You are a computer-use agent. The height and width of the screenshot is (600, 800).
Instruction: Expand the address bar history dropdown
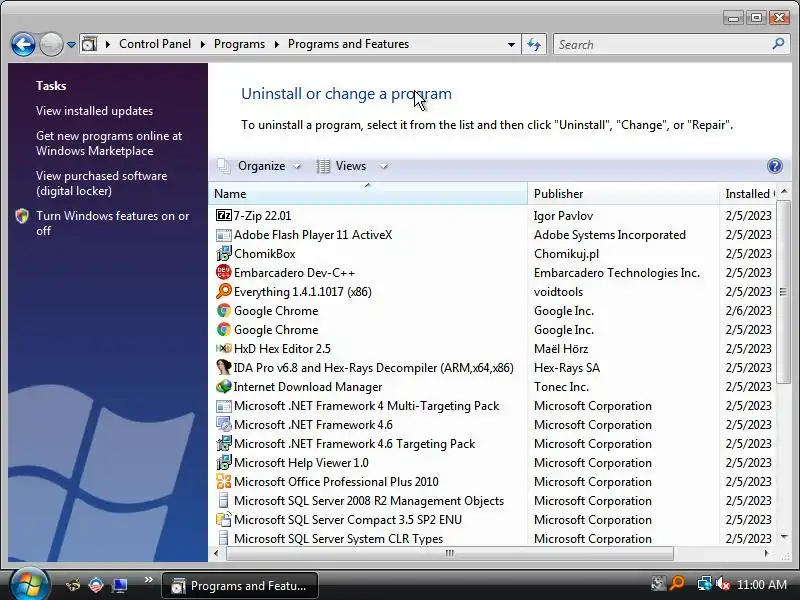(511, 44)
